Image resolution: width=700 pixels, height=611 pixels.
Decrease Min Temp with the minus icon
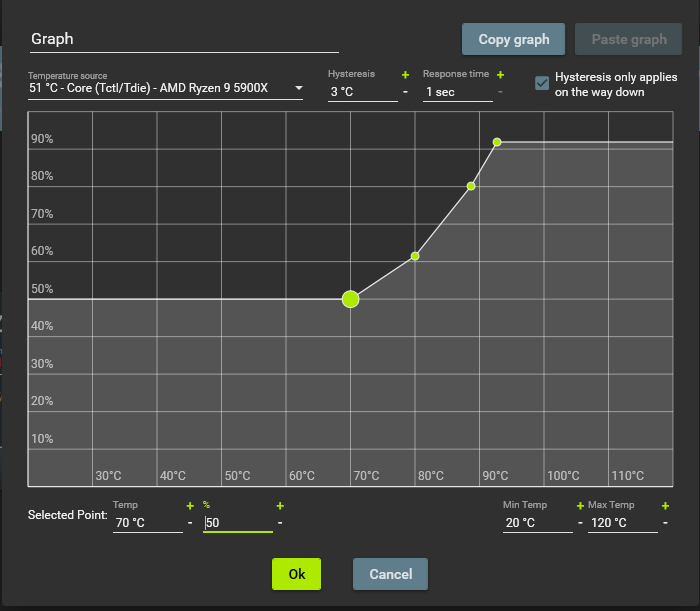pos(580,522)
